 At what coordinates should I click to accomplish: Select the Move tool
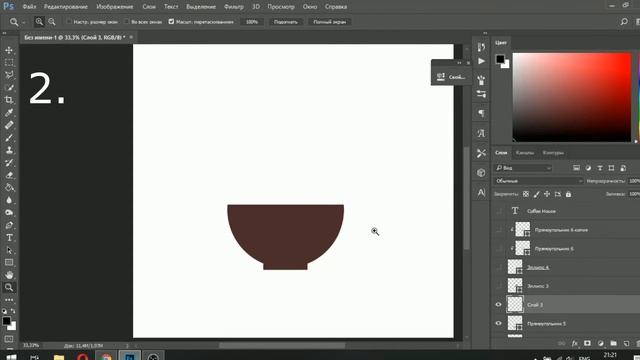click(x=9, y=50)
